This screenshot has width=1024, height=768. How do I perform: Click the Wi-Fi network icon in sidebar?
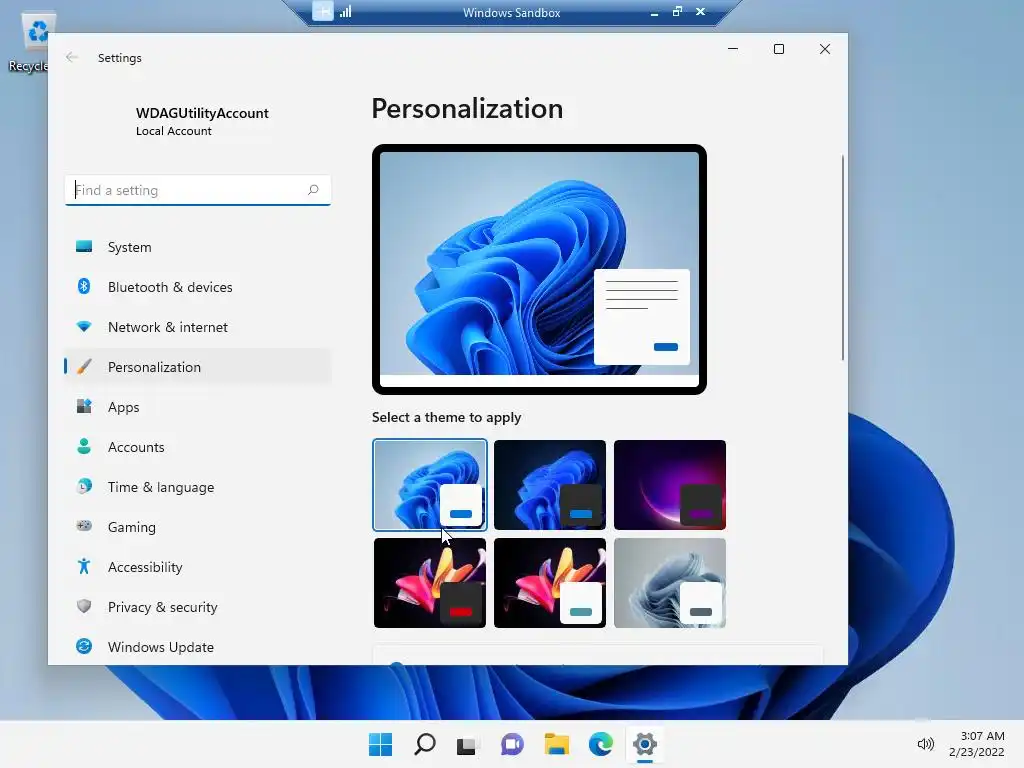click(x=84, y=326)
